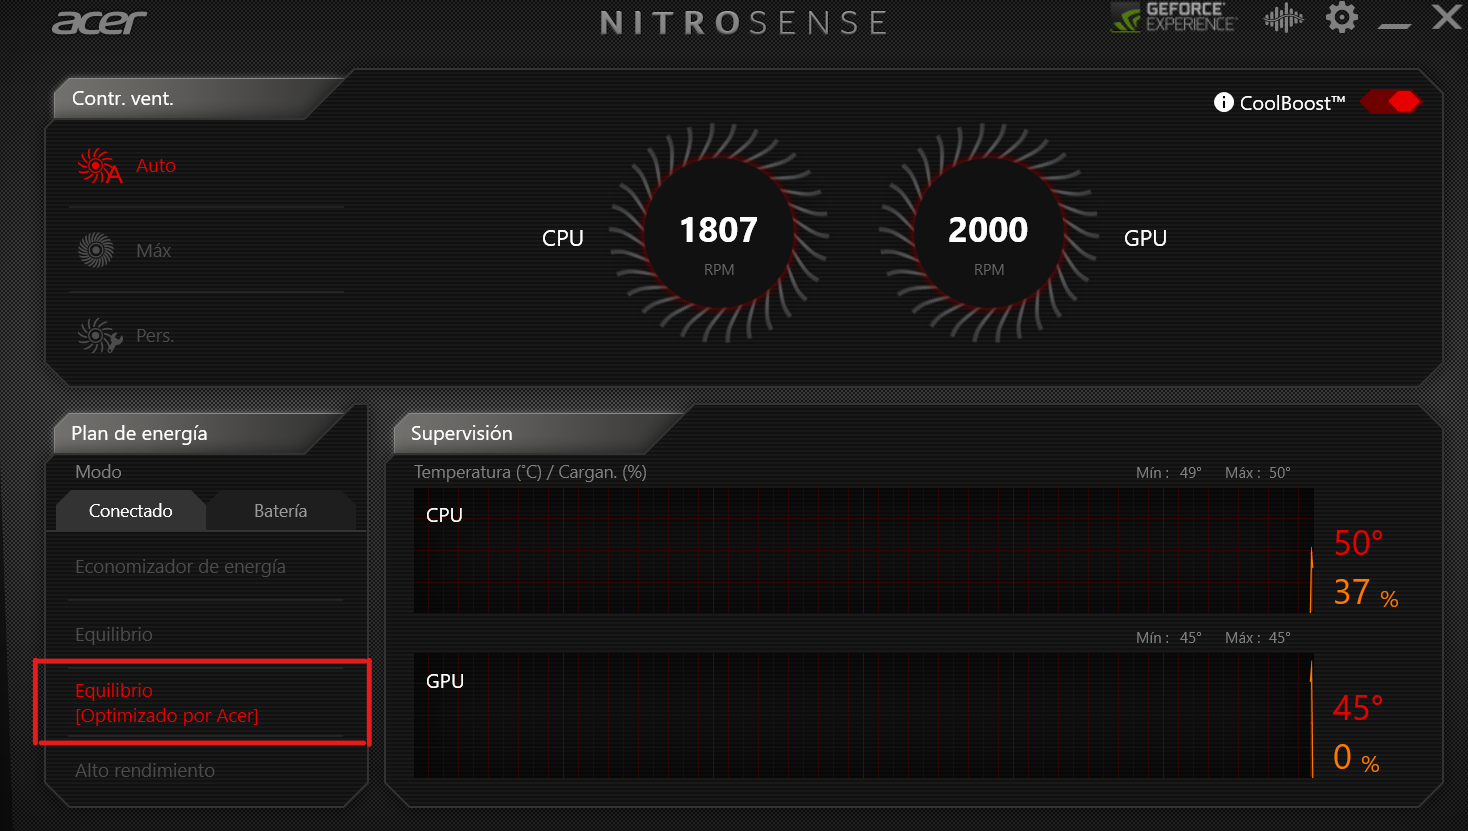Image resolution: width=1468 pixels, height=831 pixels.
Task: Click the CPU load value 37 %
Action: 1365,592
